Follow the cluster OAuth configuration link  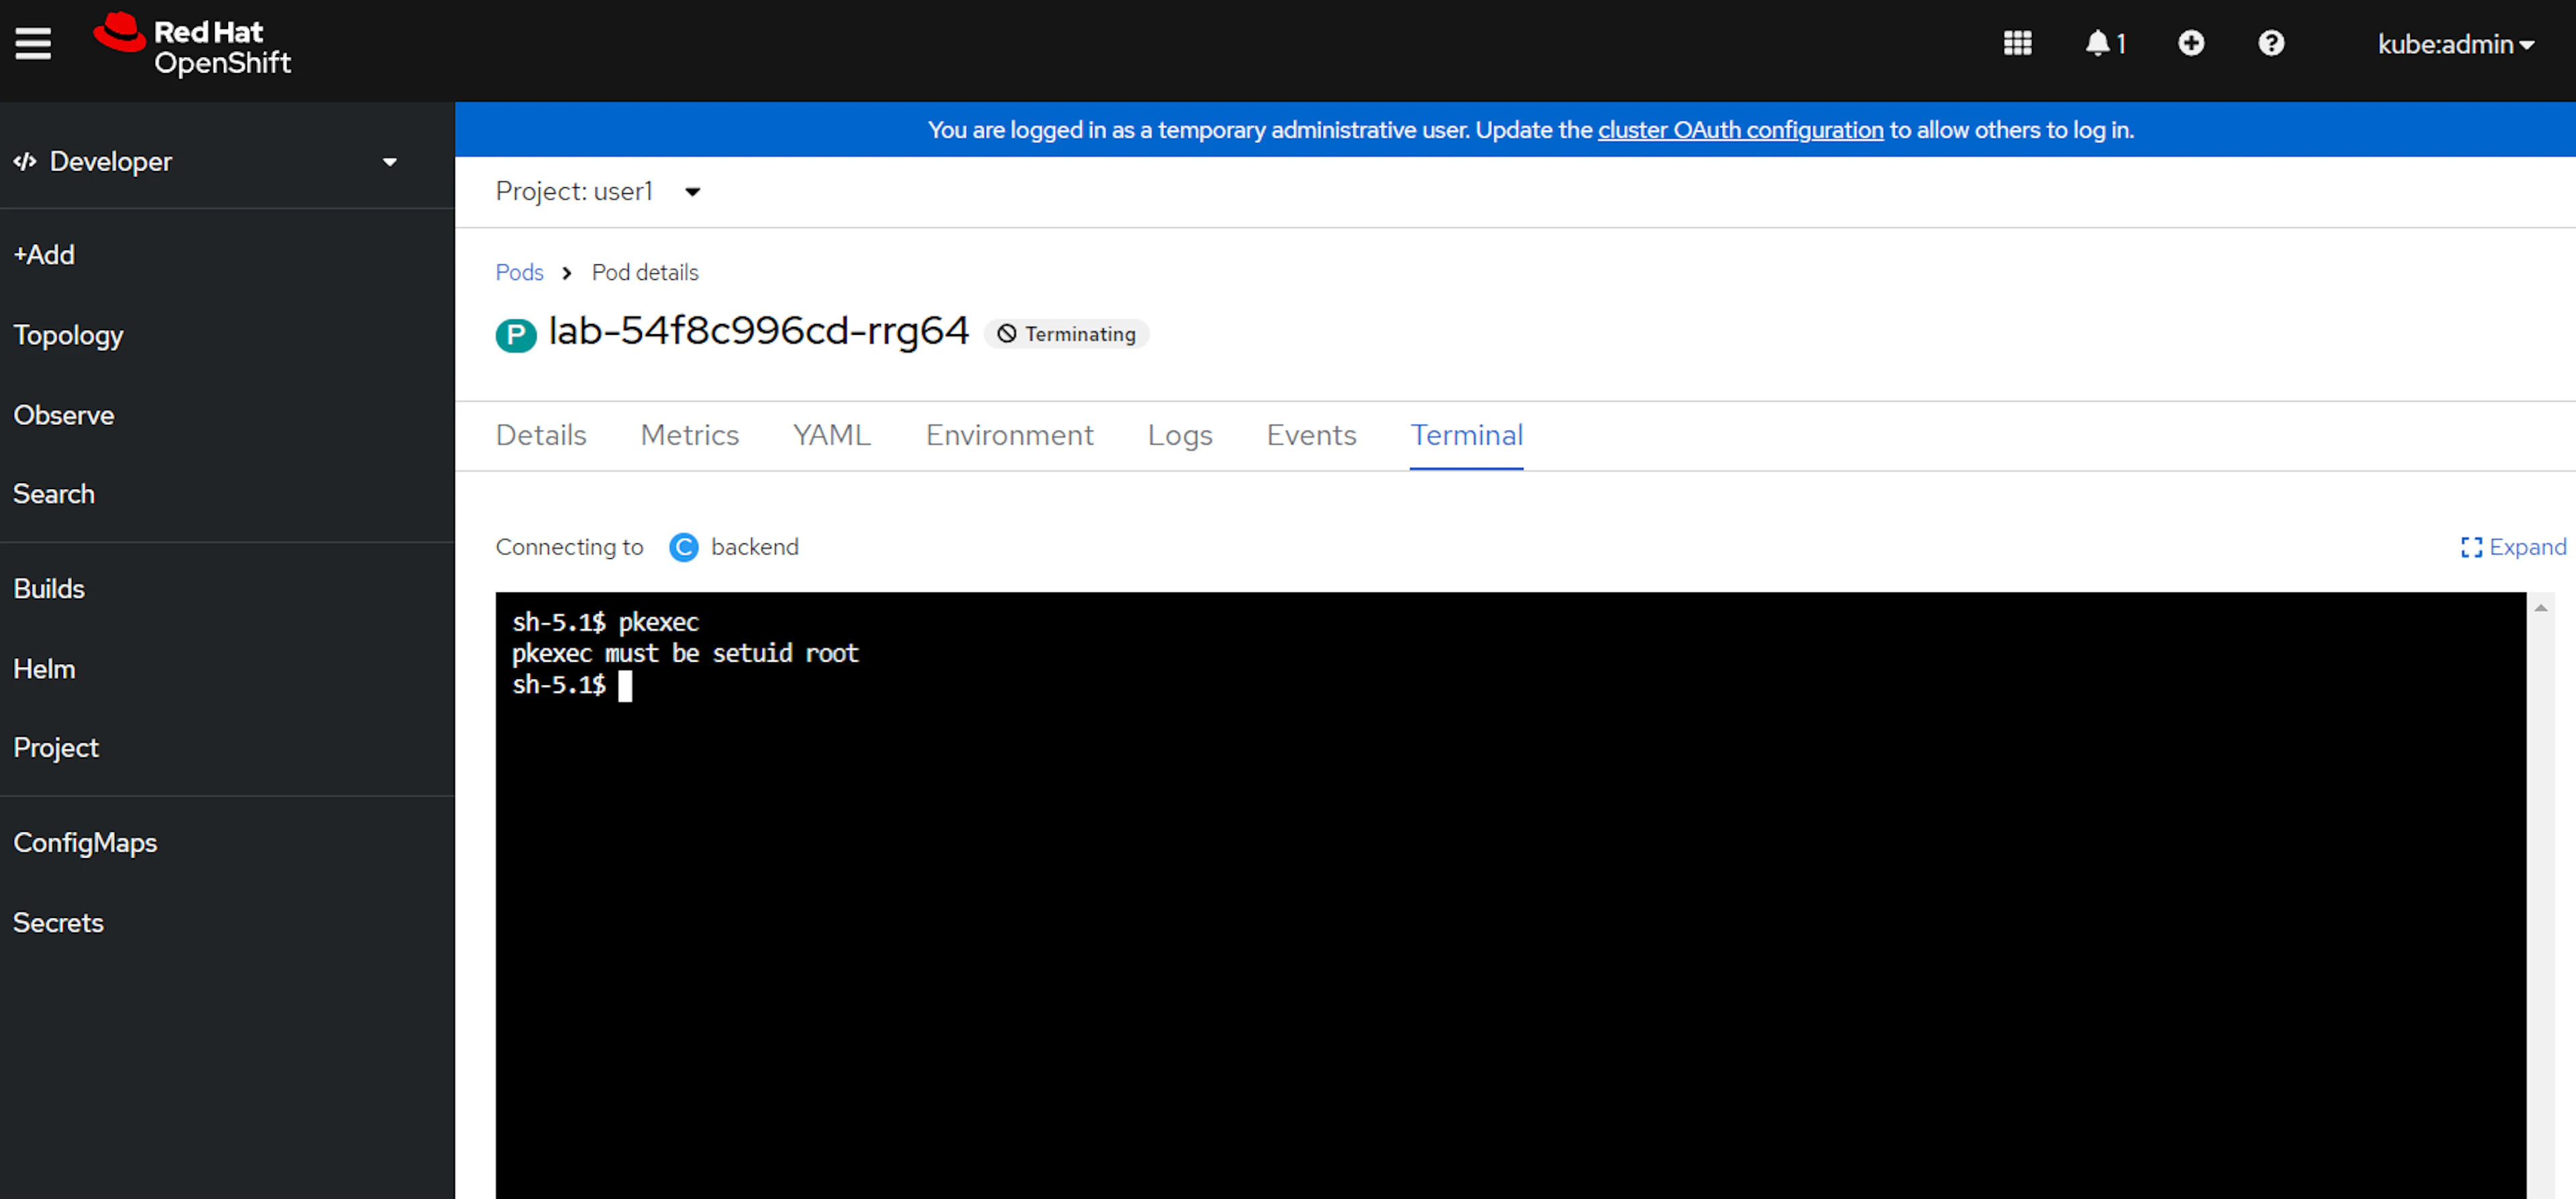1739,130
